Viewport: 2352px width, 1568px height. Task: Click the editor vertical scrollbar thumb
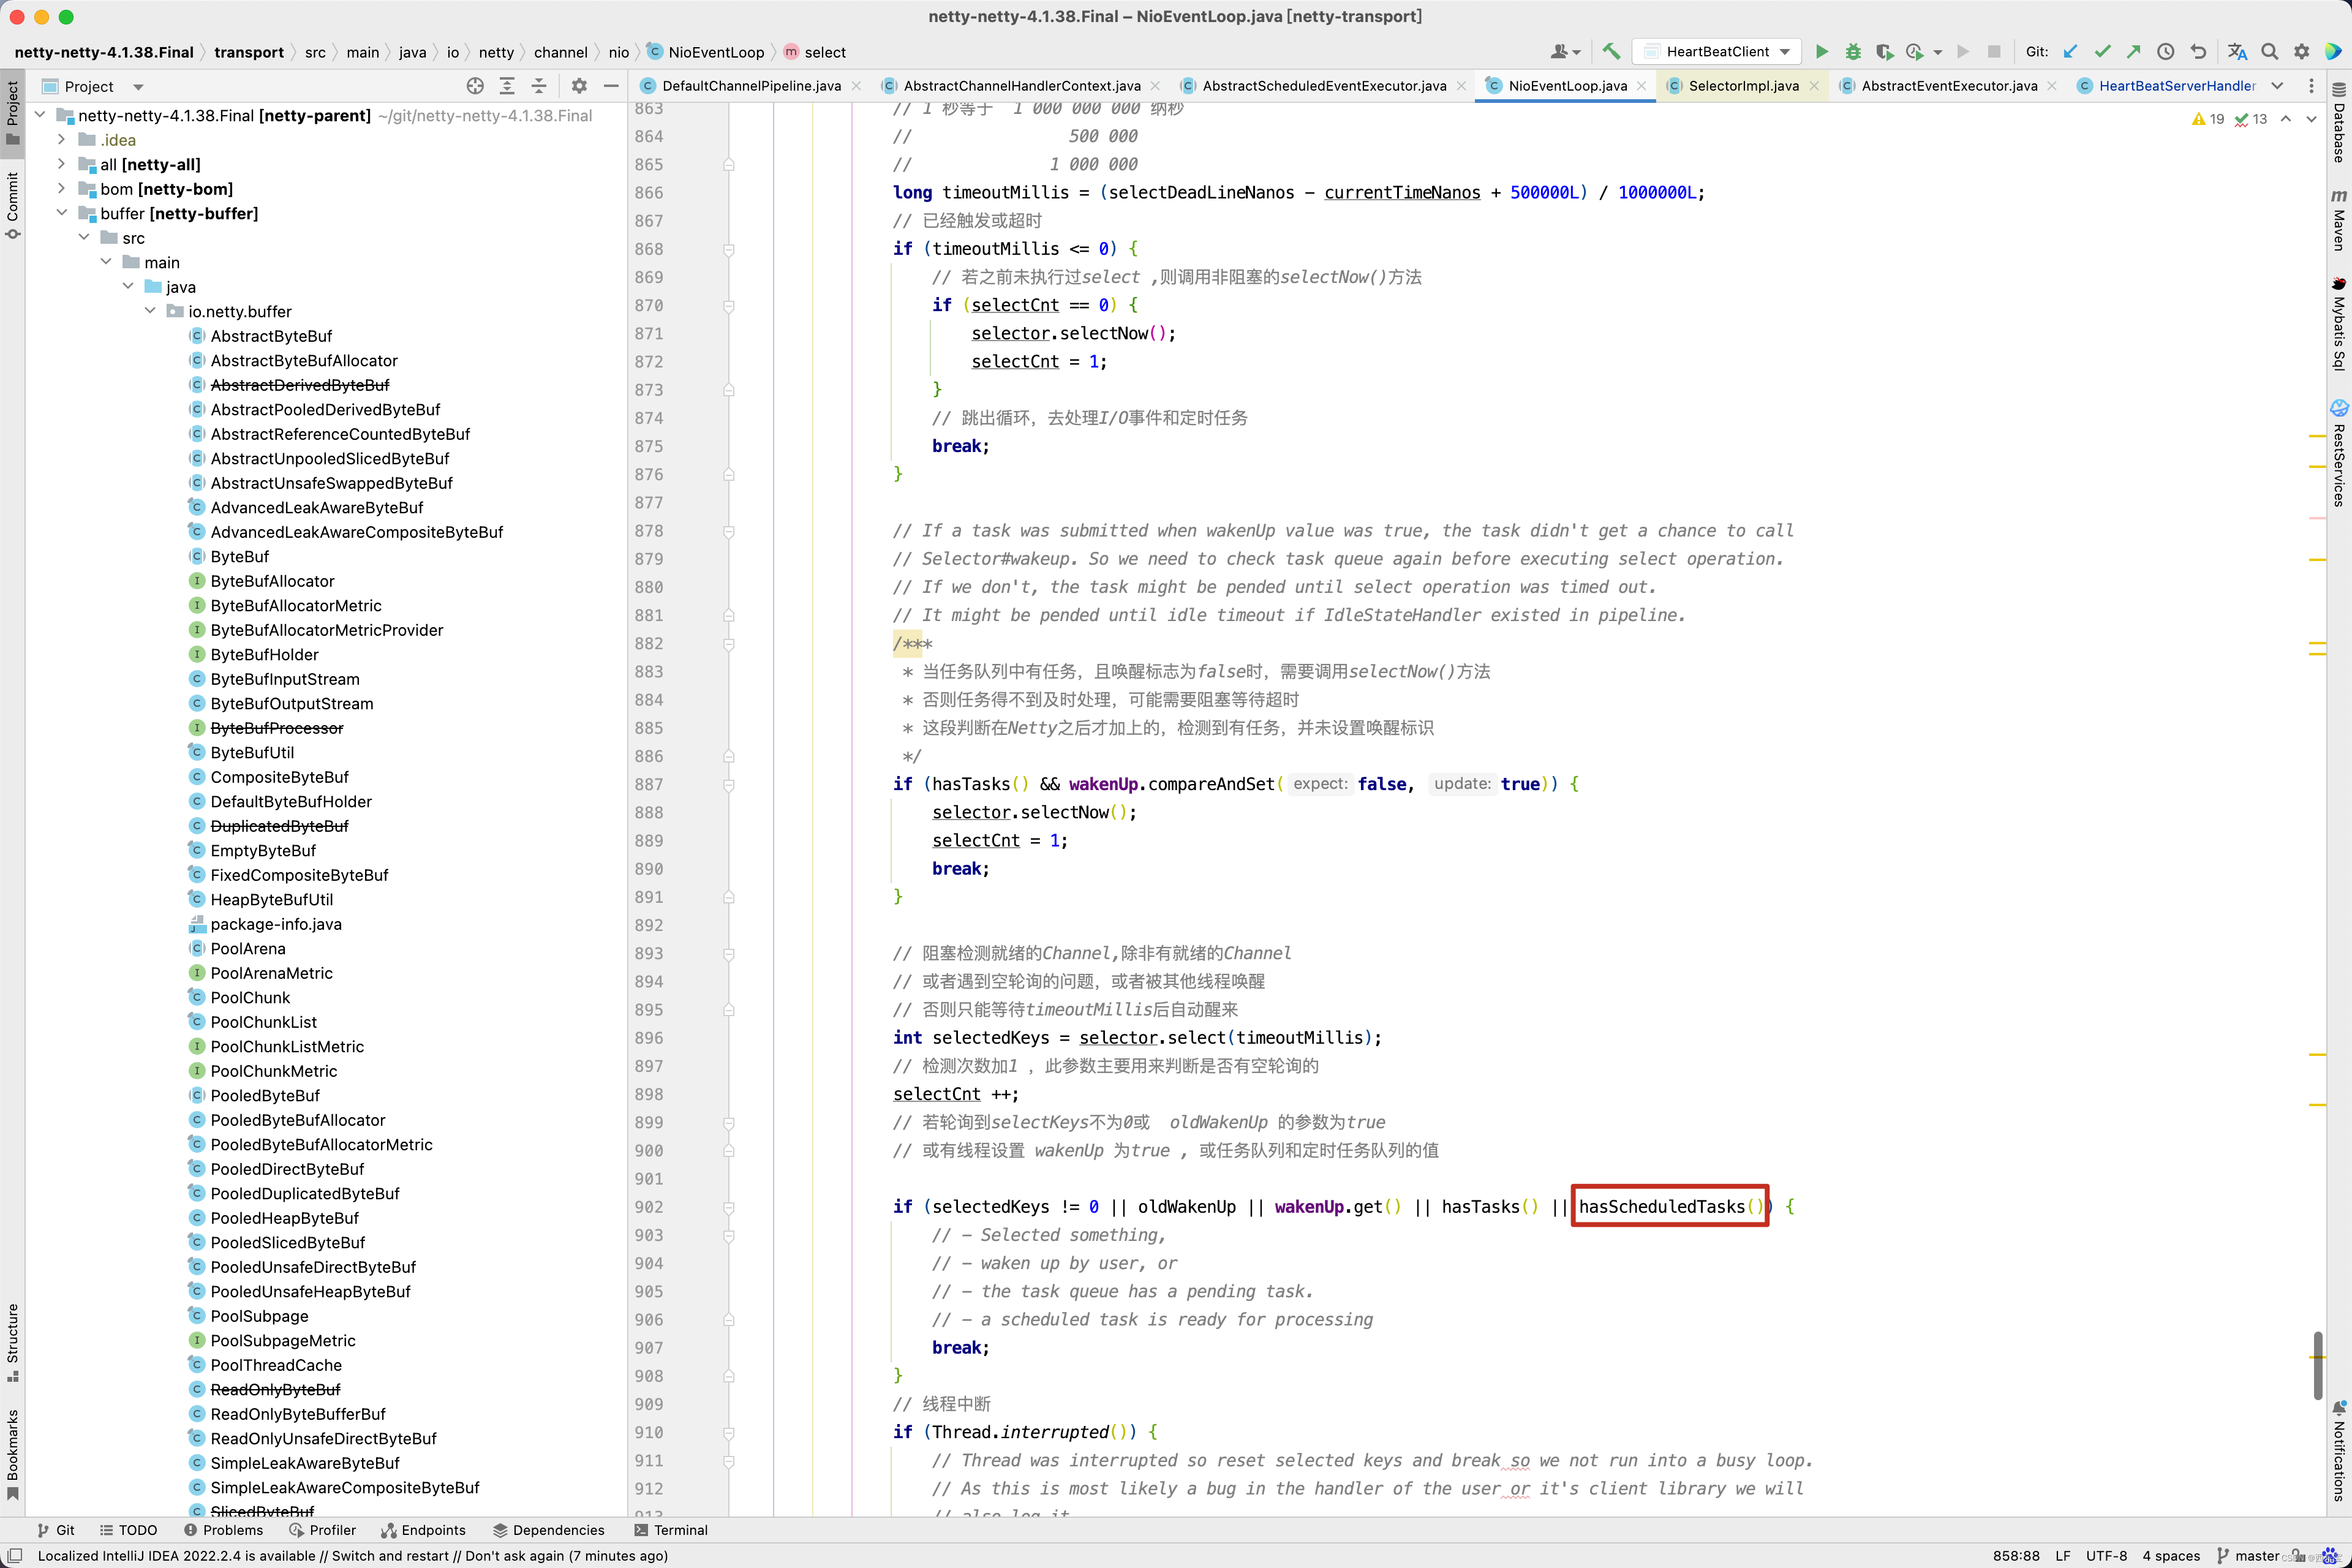click(x=2317, y=1365)
